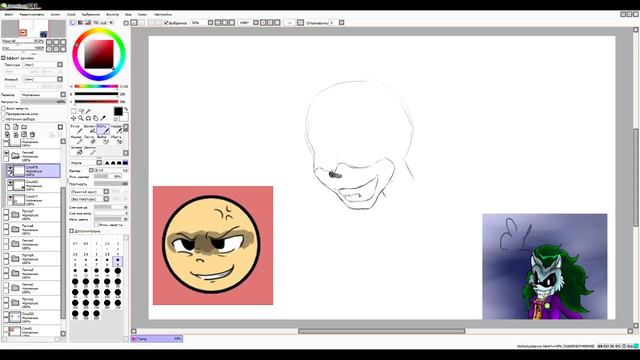Select the Marker tool
The width and height of the screenshot is (640, 360).
(x=77, y=140)
